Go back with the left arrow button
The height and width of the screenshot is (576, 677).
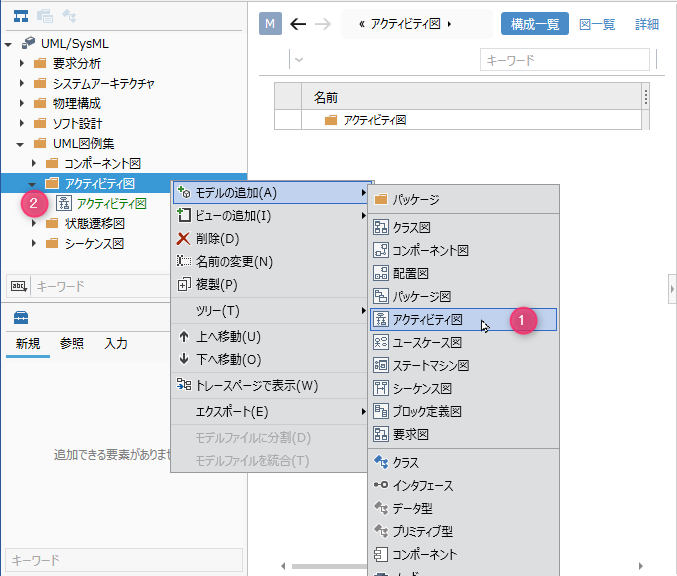point(298,24)
